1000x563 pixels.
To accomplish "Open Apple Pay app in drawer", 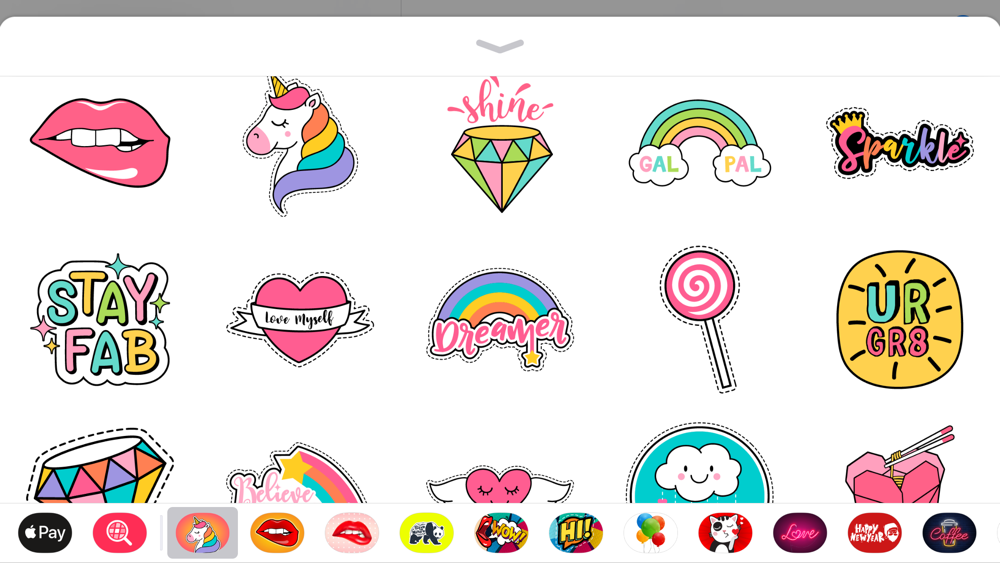I will [x=45, y=533].
